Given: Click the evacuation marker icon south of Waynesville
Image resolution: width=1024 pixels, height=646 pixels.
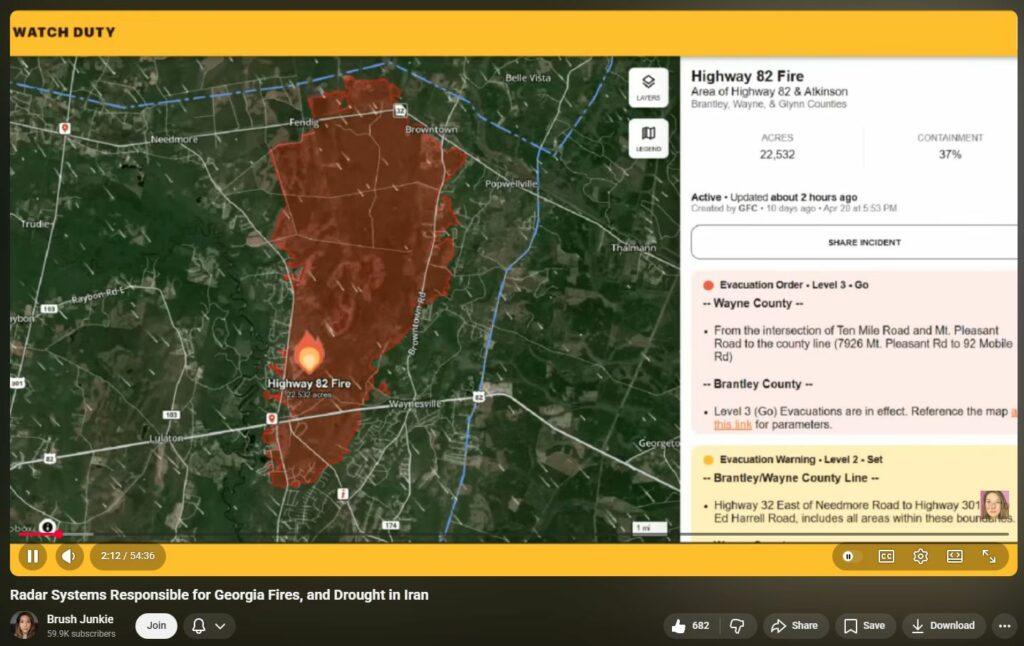Looking at the screenshot, I should [x=342, y=494].
